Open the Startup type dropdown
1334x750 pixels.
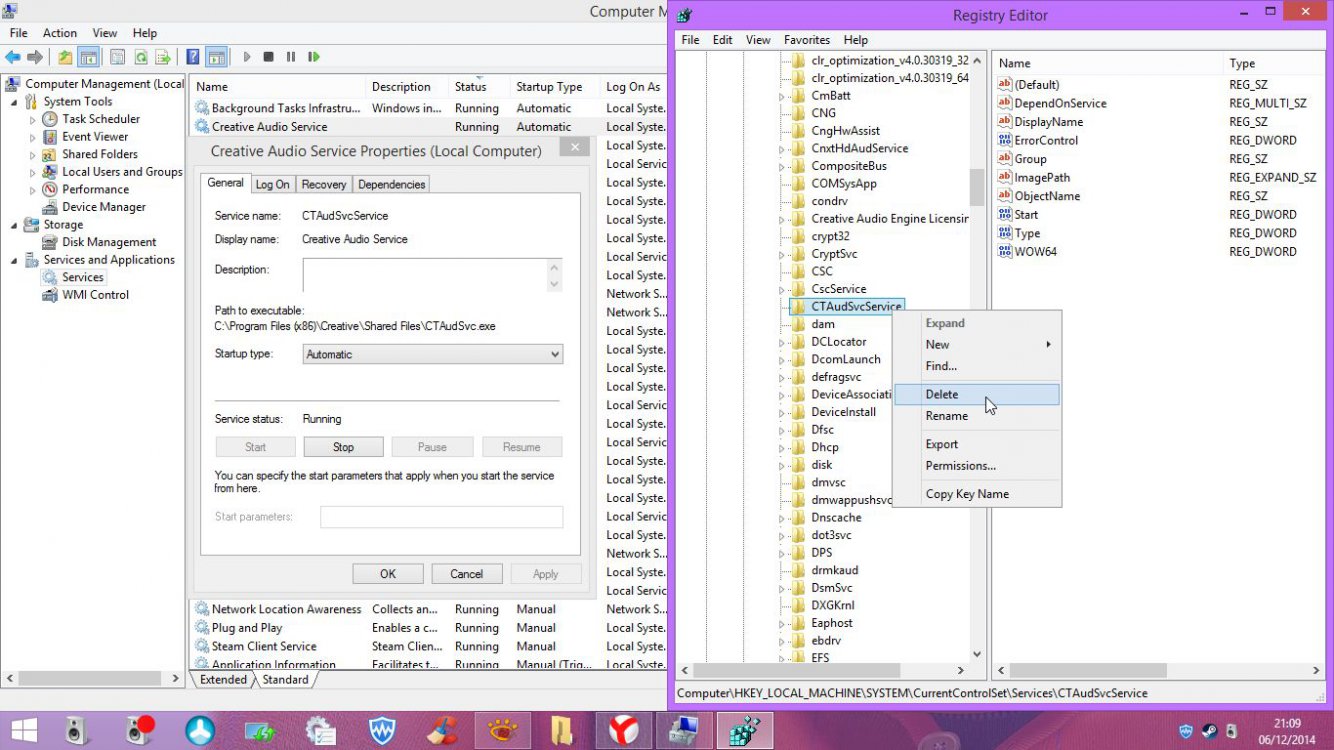click(432, 354)
